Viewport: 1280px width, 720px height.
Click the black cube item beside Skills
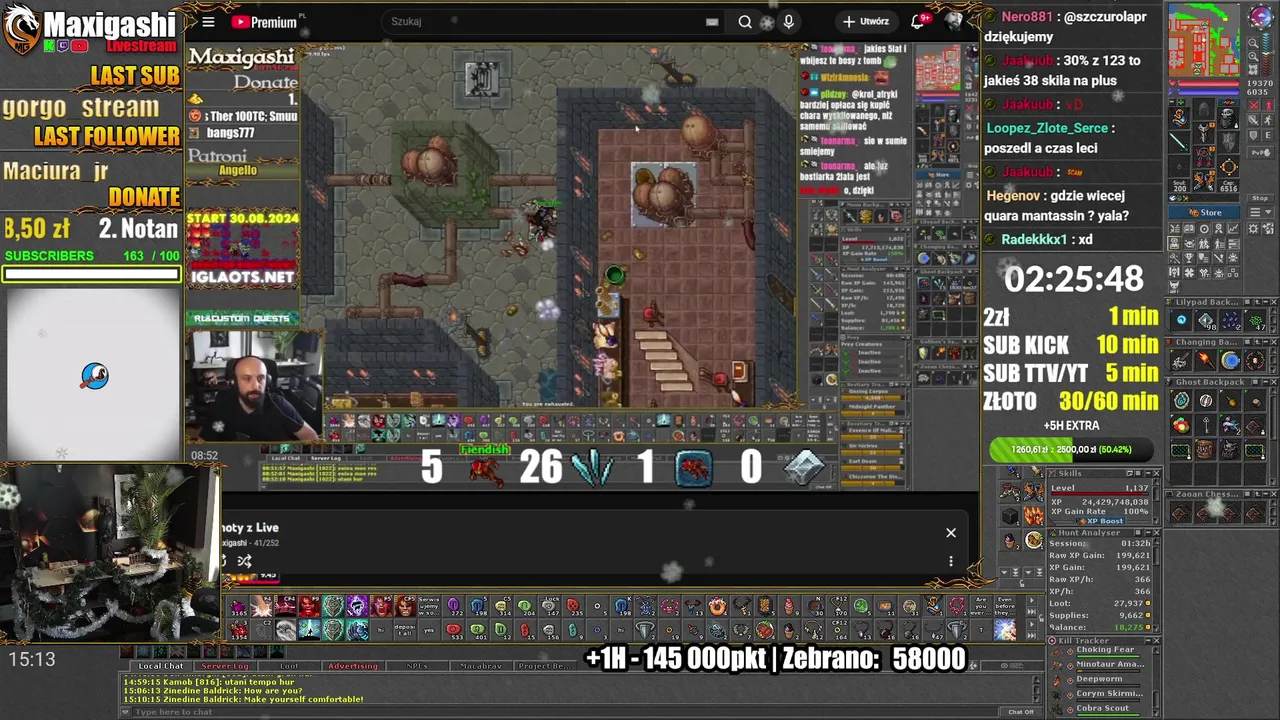(x=1010, y=516)
